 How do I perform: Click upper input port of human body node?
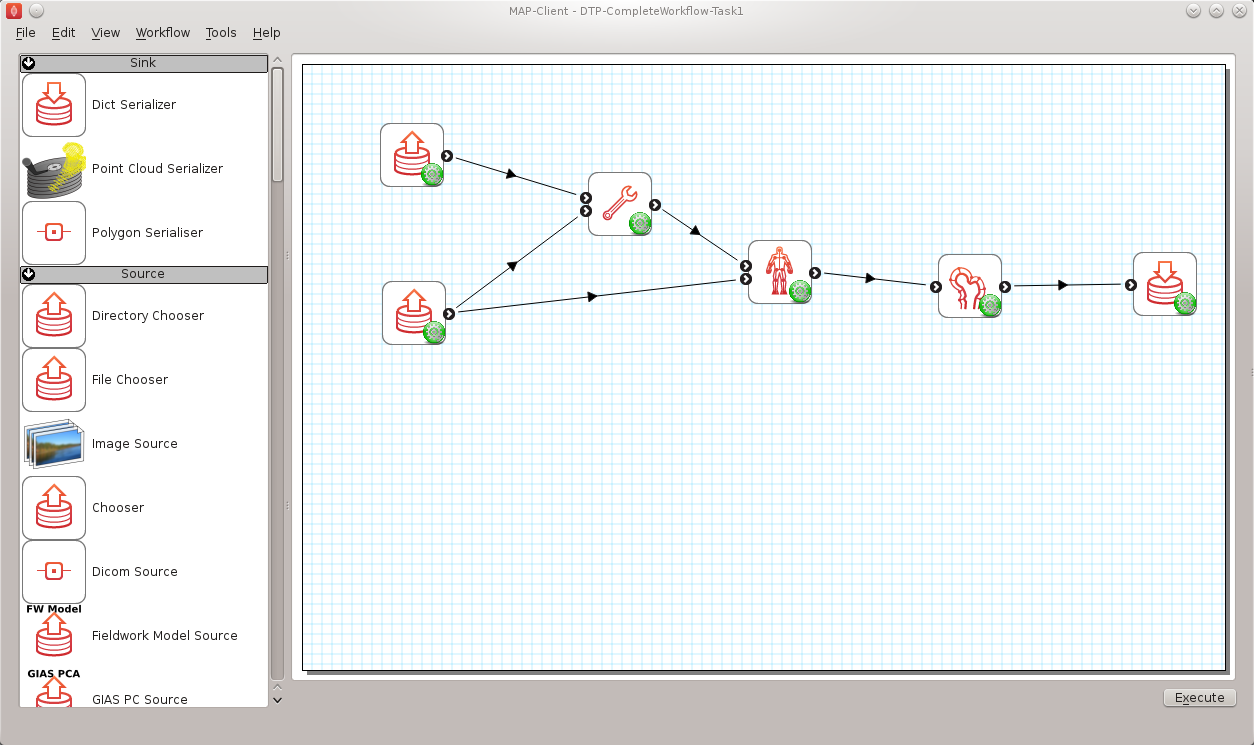point(746,266)
